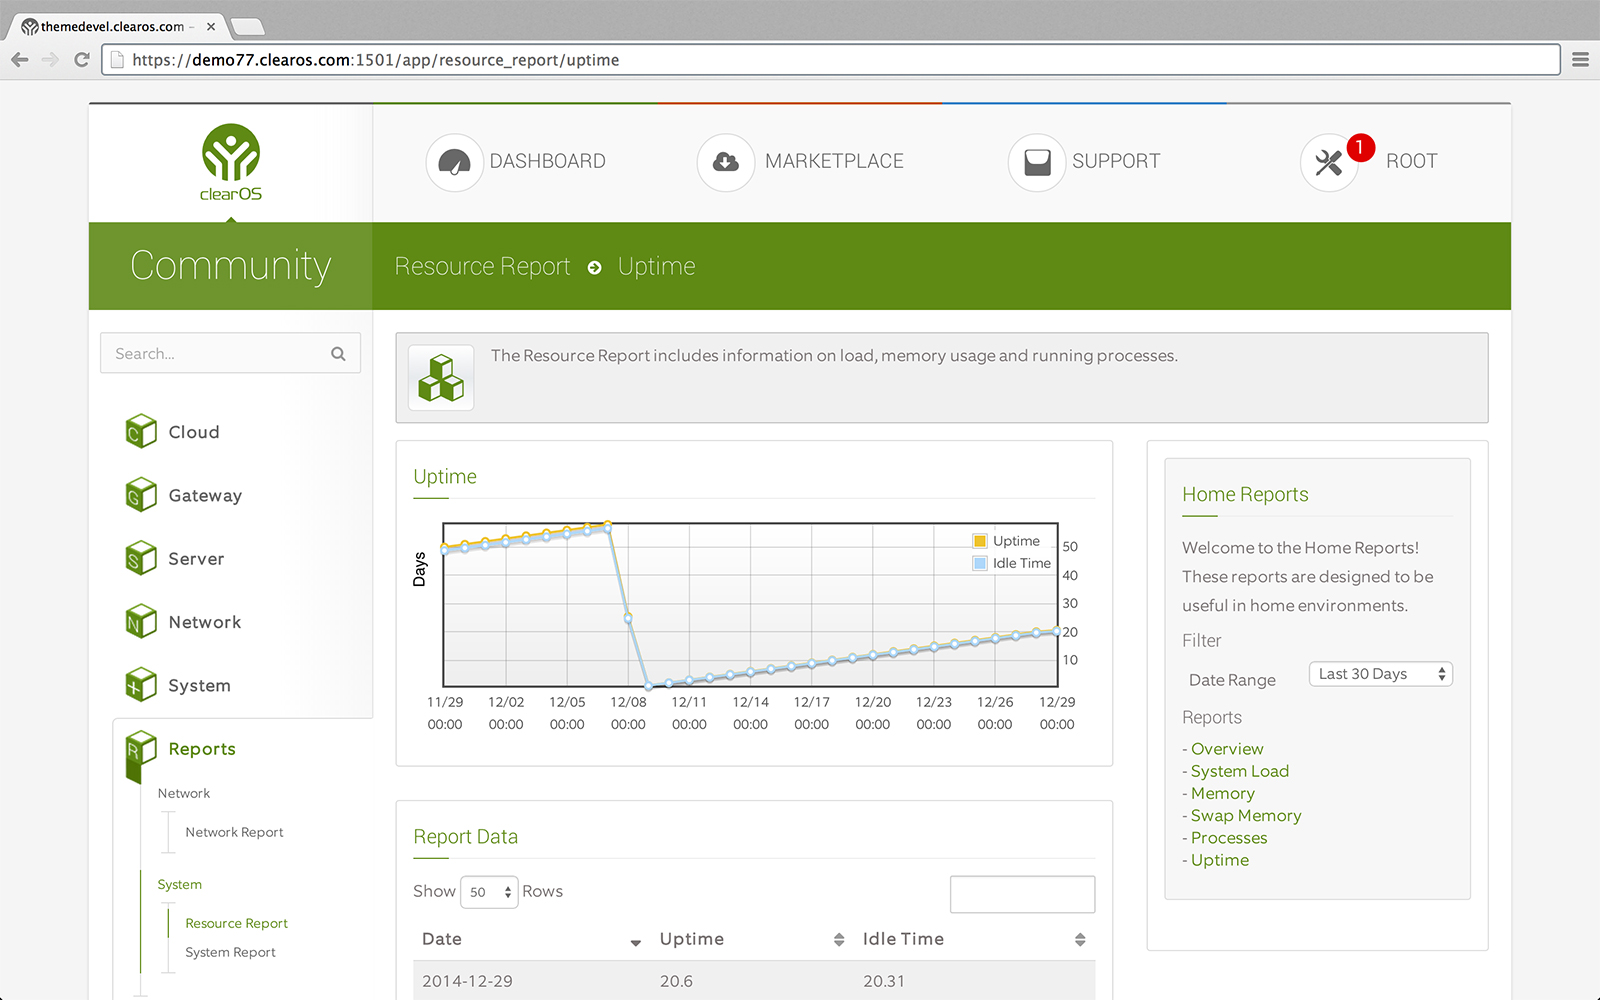Open the Marketplace cloud download icon

(726, 162)
